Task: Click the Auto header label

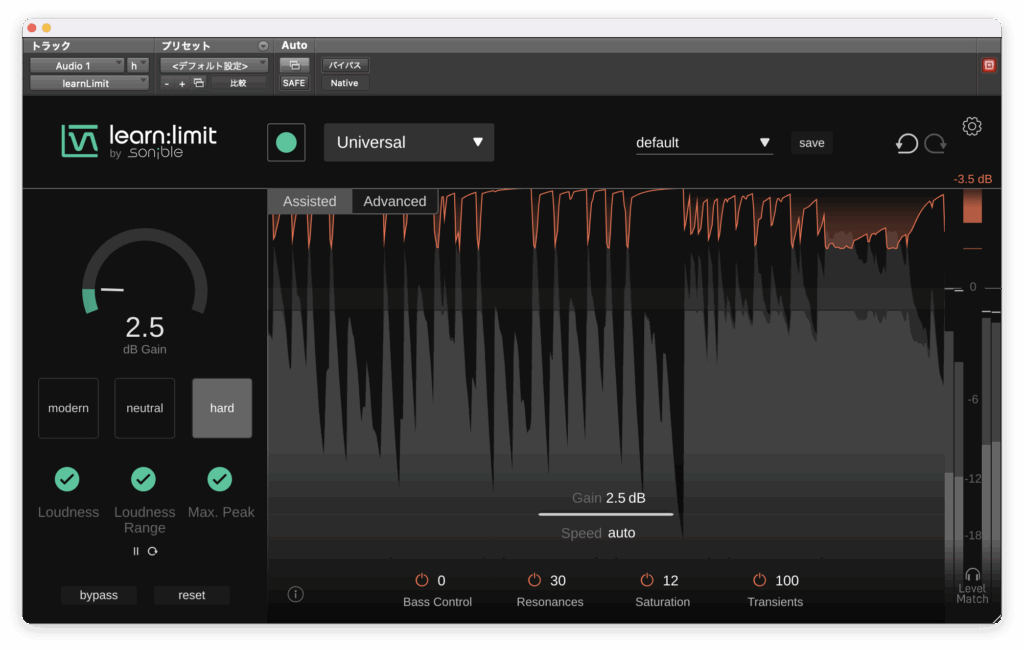Action: (x=294, y=45)
